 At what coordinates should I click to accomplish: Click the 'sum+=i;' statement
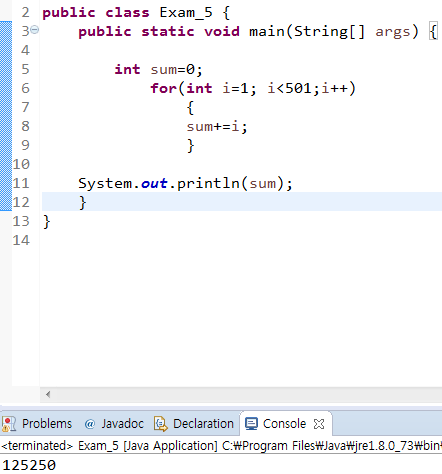(x=217, y=127)
